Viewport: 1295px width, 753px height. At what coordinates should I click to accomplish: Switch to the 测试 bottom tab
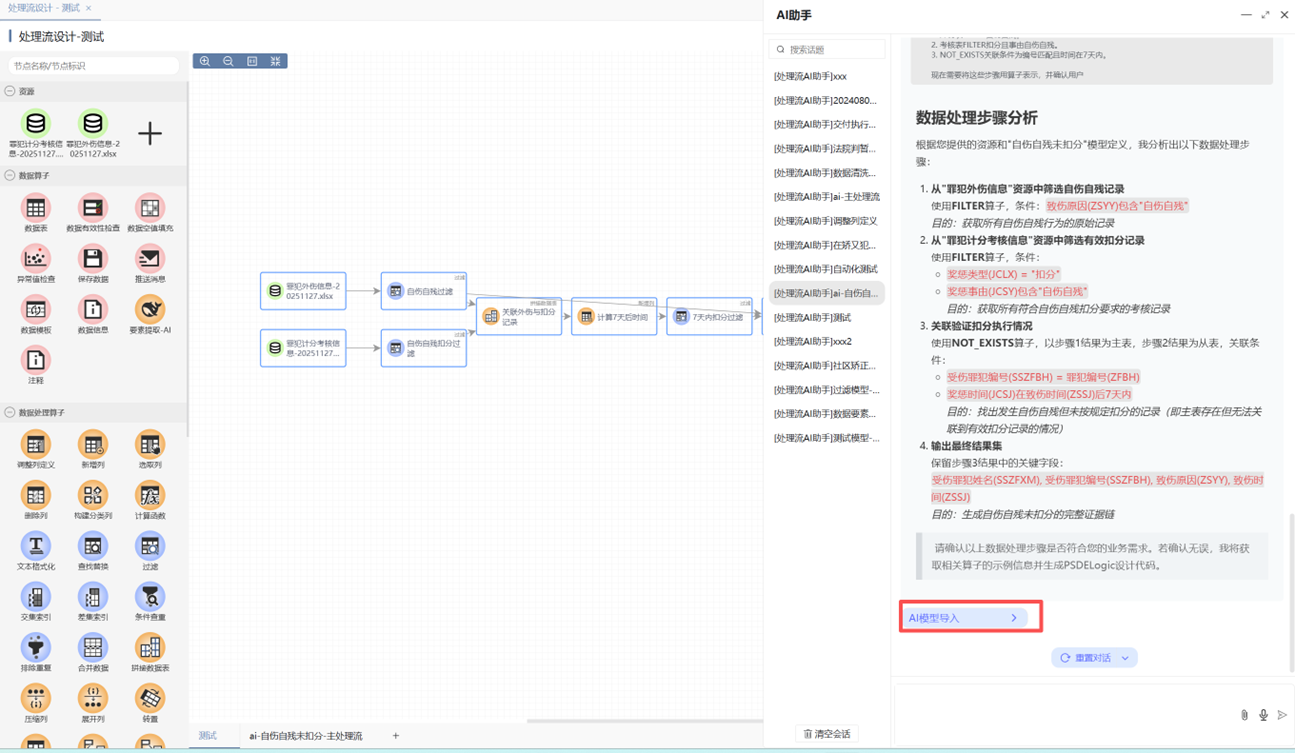click(208, 736)
